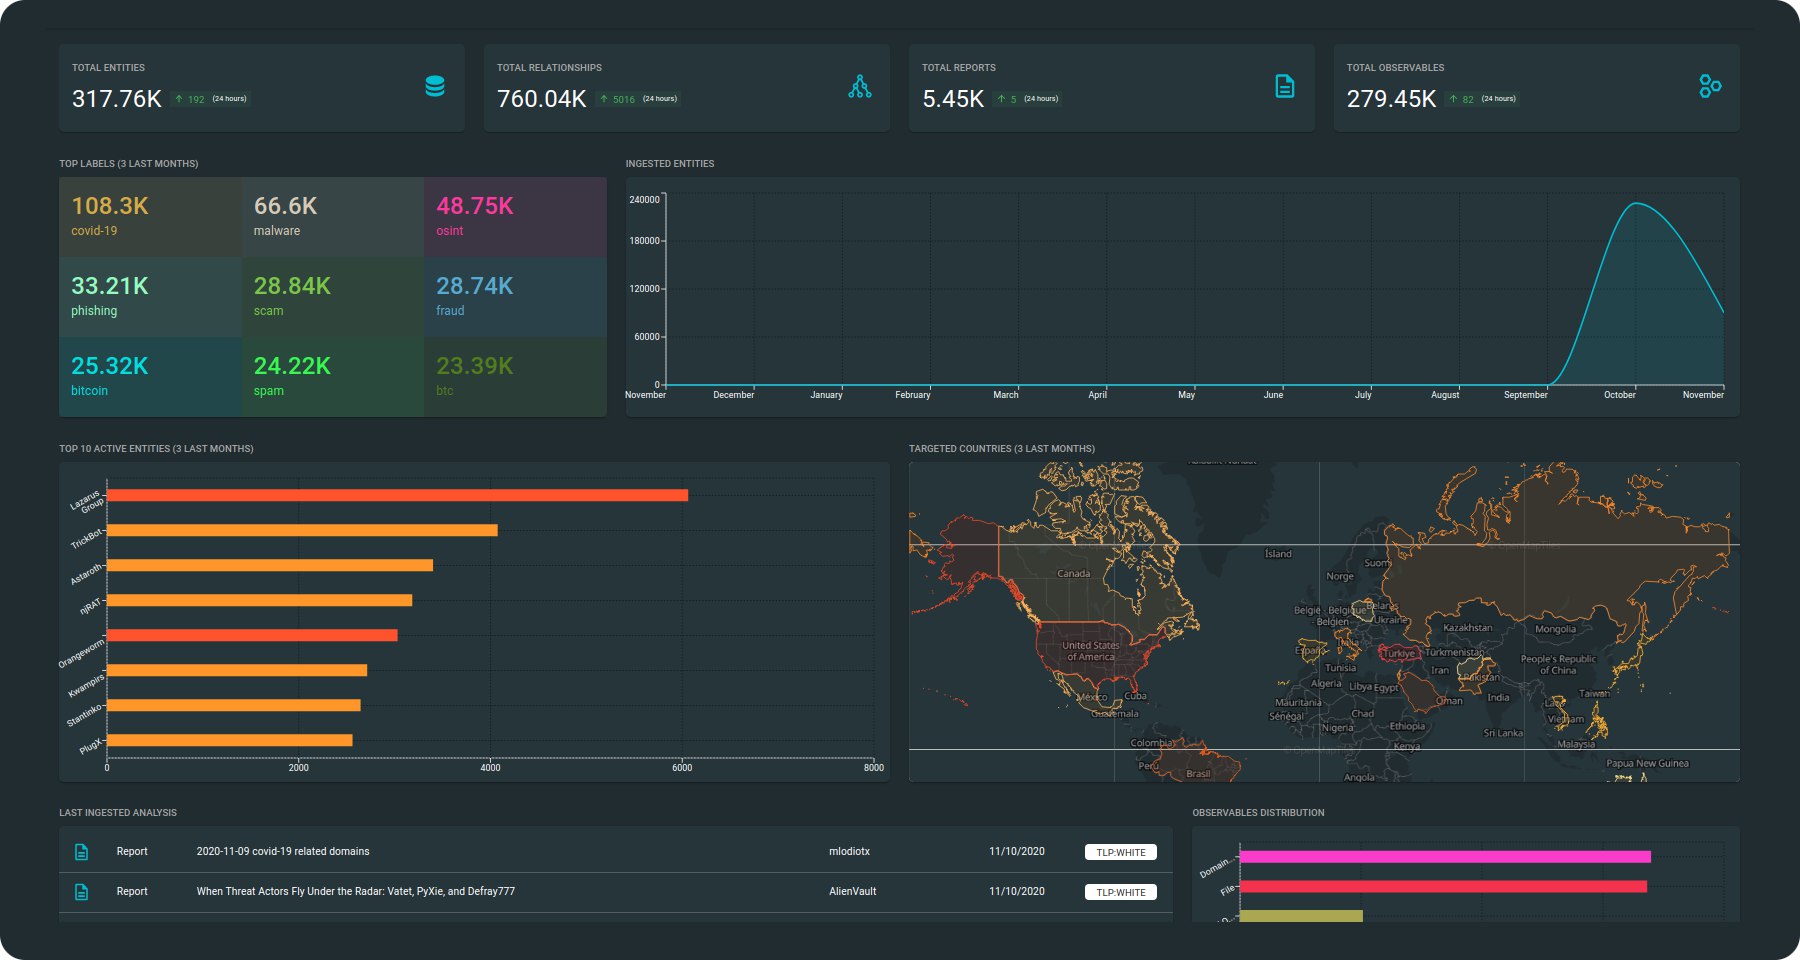
Task: Open '2020-11-09 covid-19 related domains' report
Action: (283, 852)
